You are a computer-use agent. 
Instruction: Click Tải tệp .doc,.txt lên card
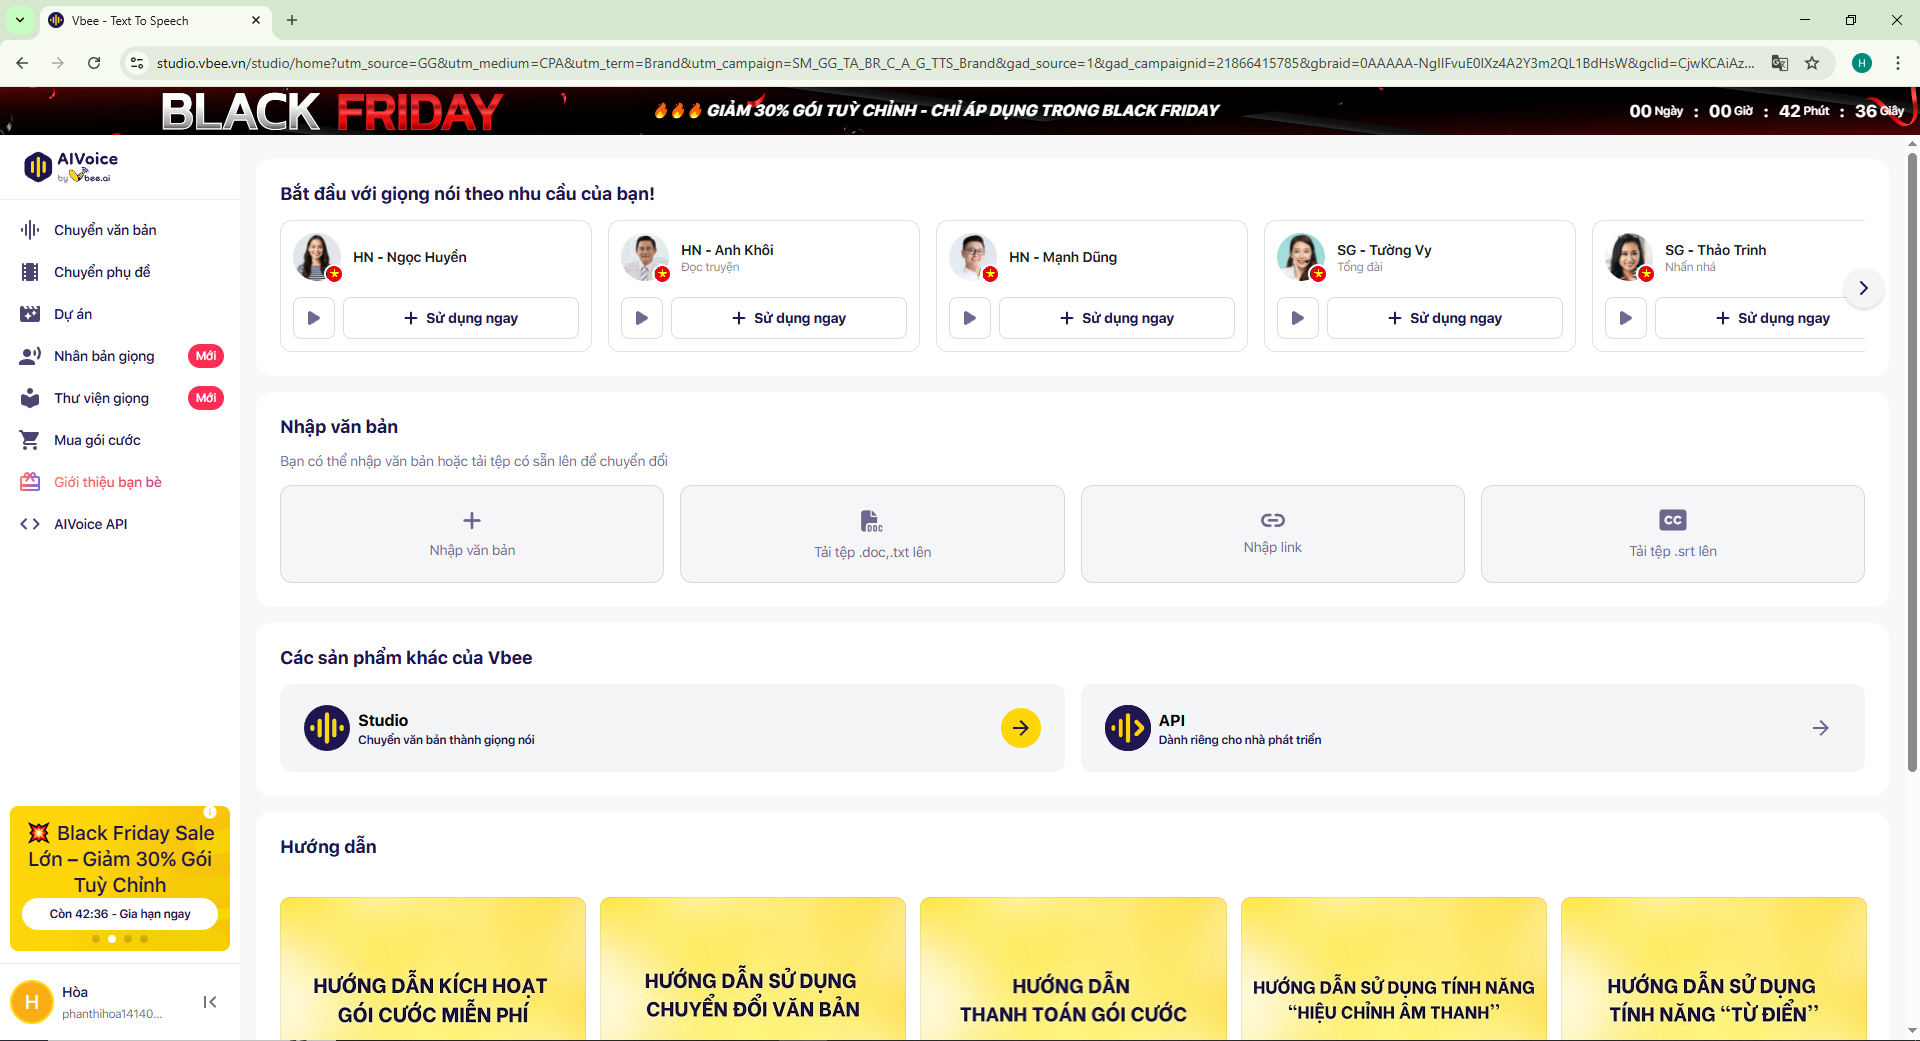(x=872, y=534)
